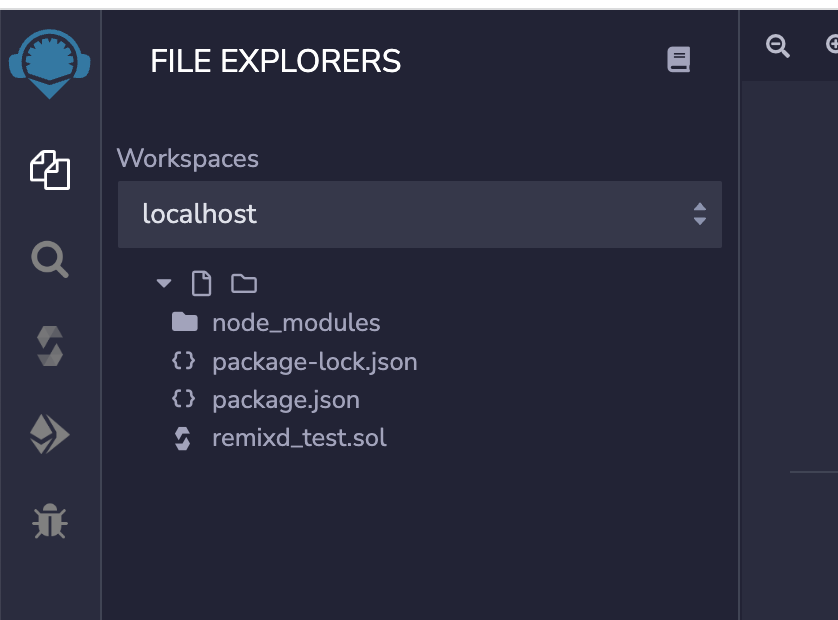Open remixd_test.sol file
Screen dimensions: 838x620
tap(299, 438)
